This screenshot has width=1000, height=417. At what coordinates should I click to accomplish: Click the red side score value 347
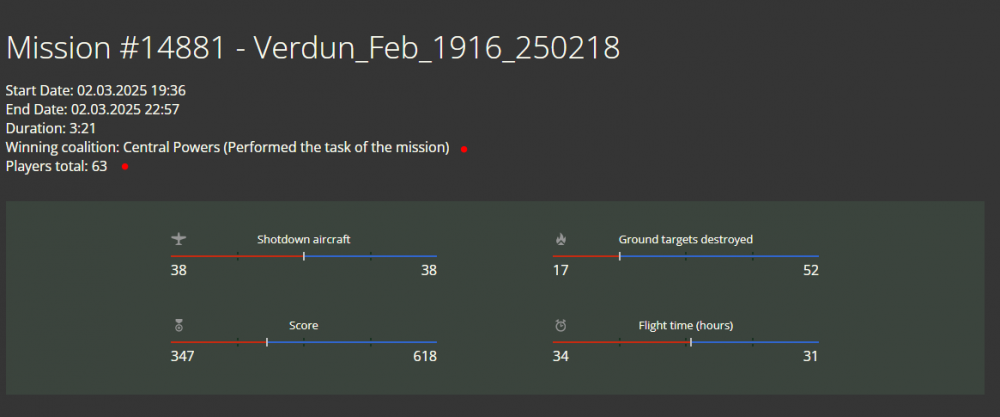coord(183,356)
